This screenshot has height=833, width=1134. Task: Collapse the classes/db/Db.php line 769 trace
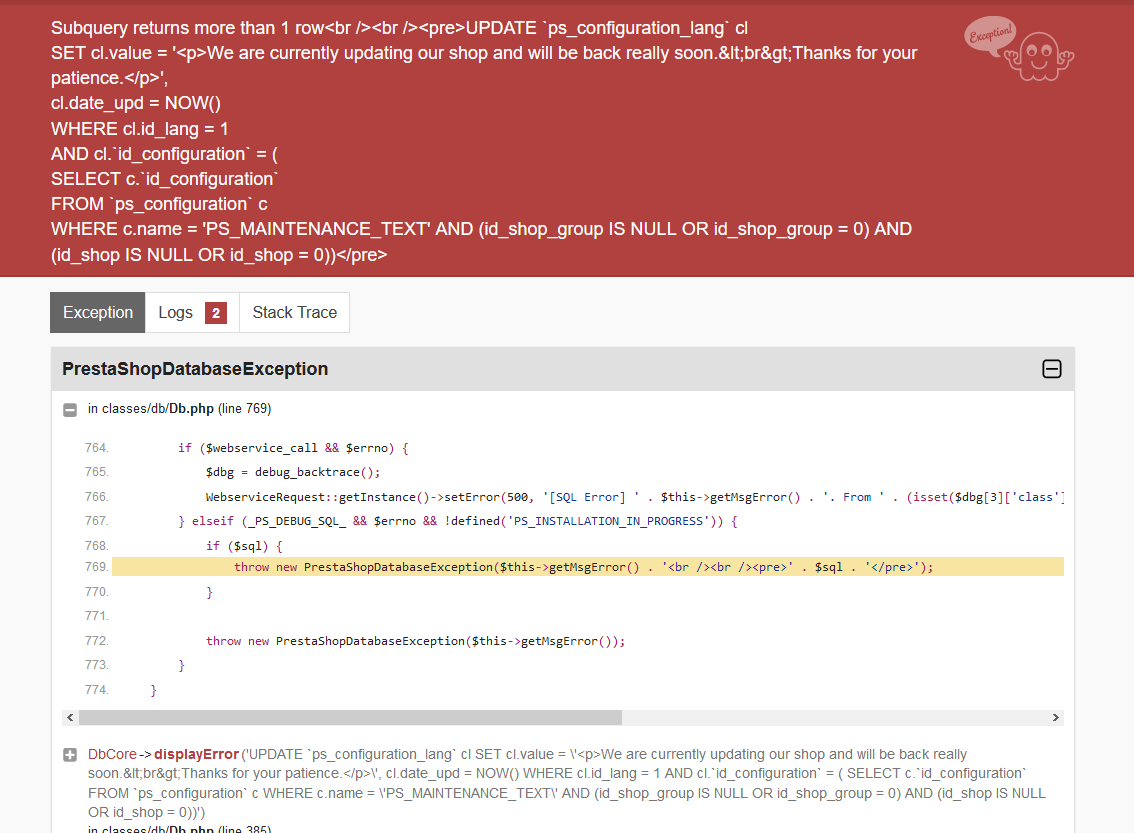70,410
